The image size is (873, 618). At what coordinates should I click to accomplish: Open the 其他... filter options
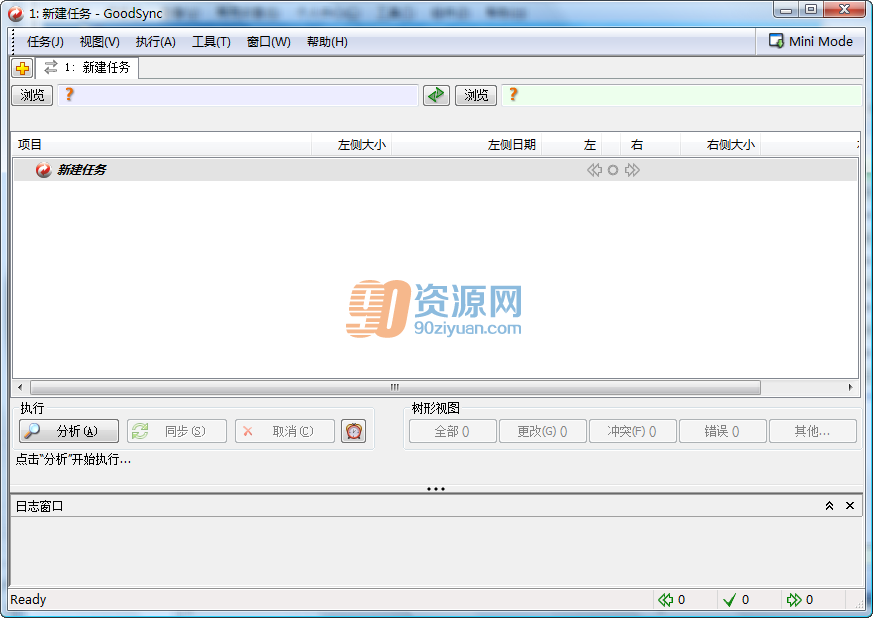812,431
